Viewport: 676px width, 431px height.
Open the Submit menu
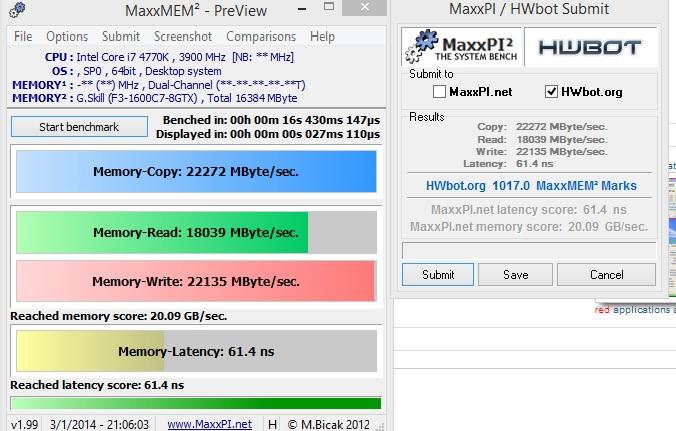[121, 37]
